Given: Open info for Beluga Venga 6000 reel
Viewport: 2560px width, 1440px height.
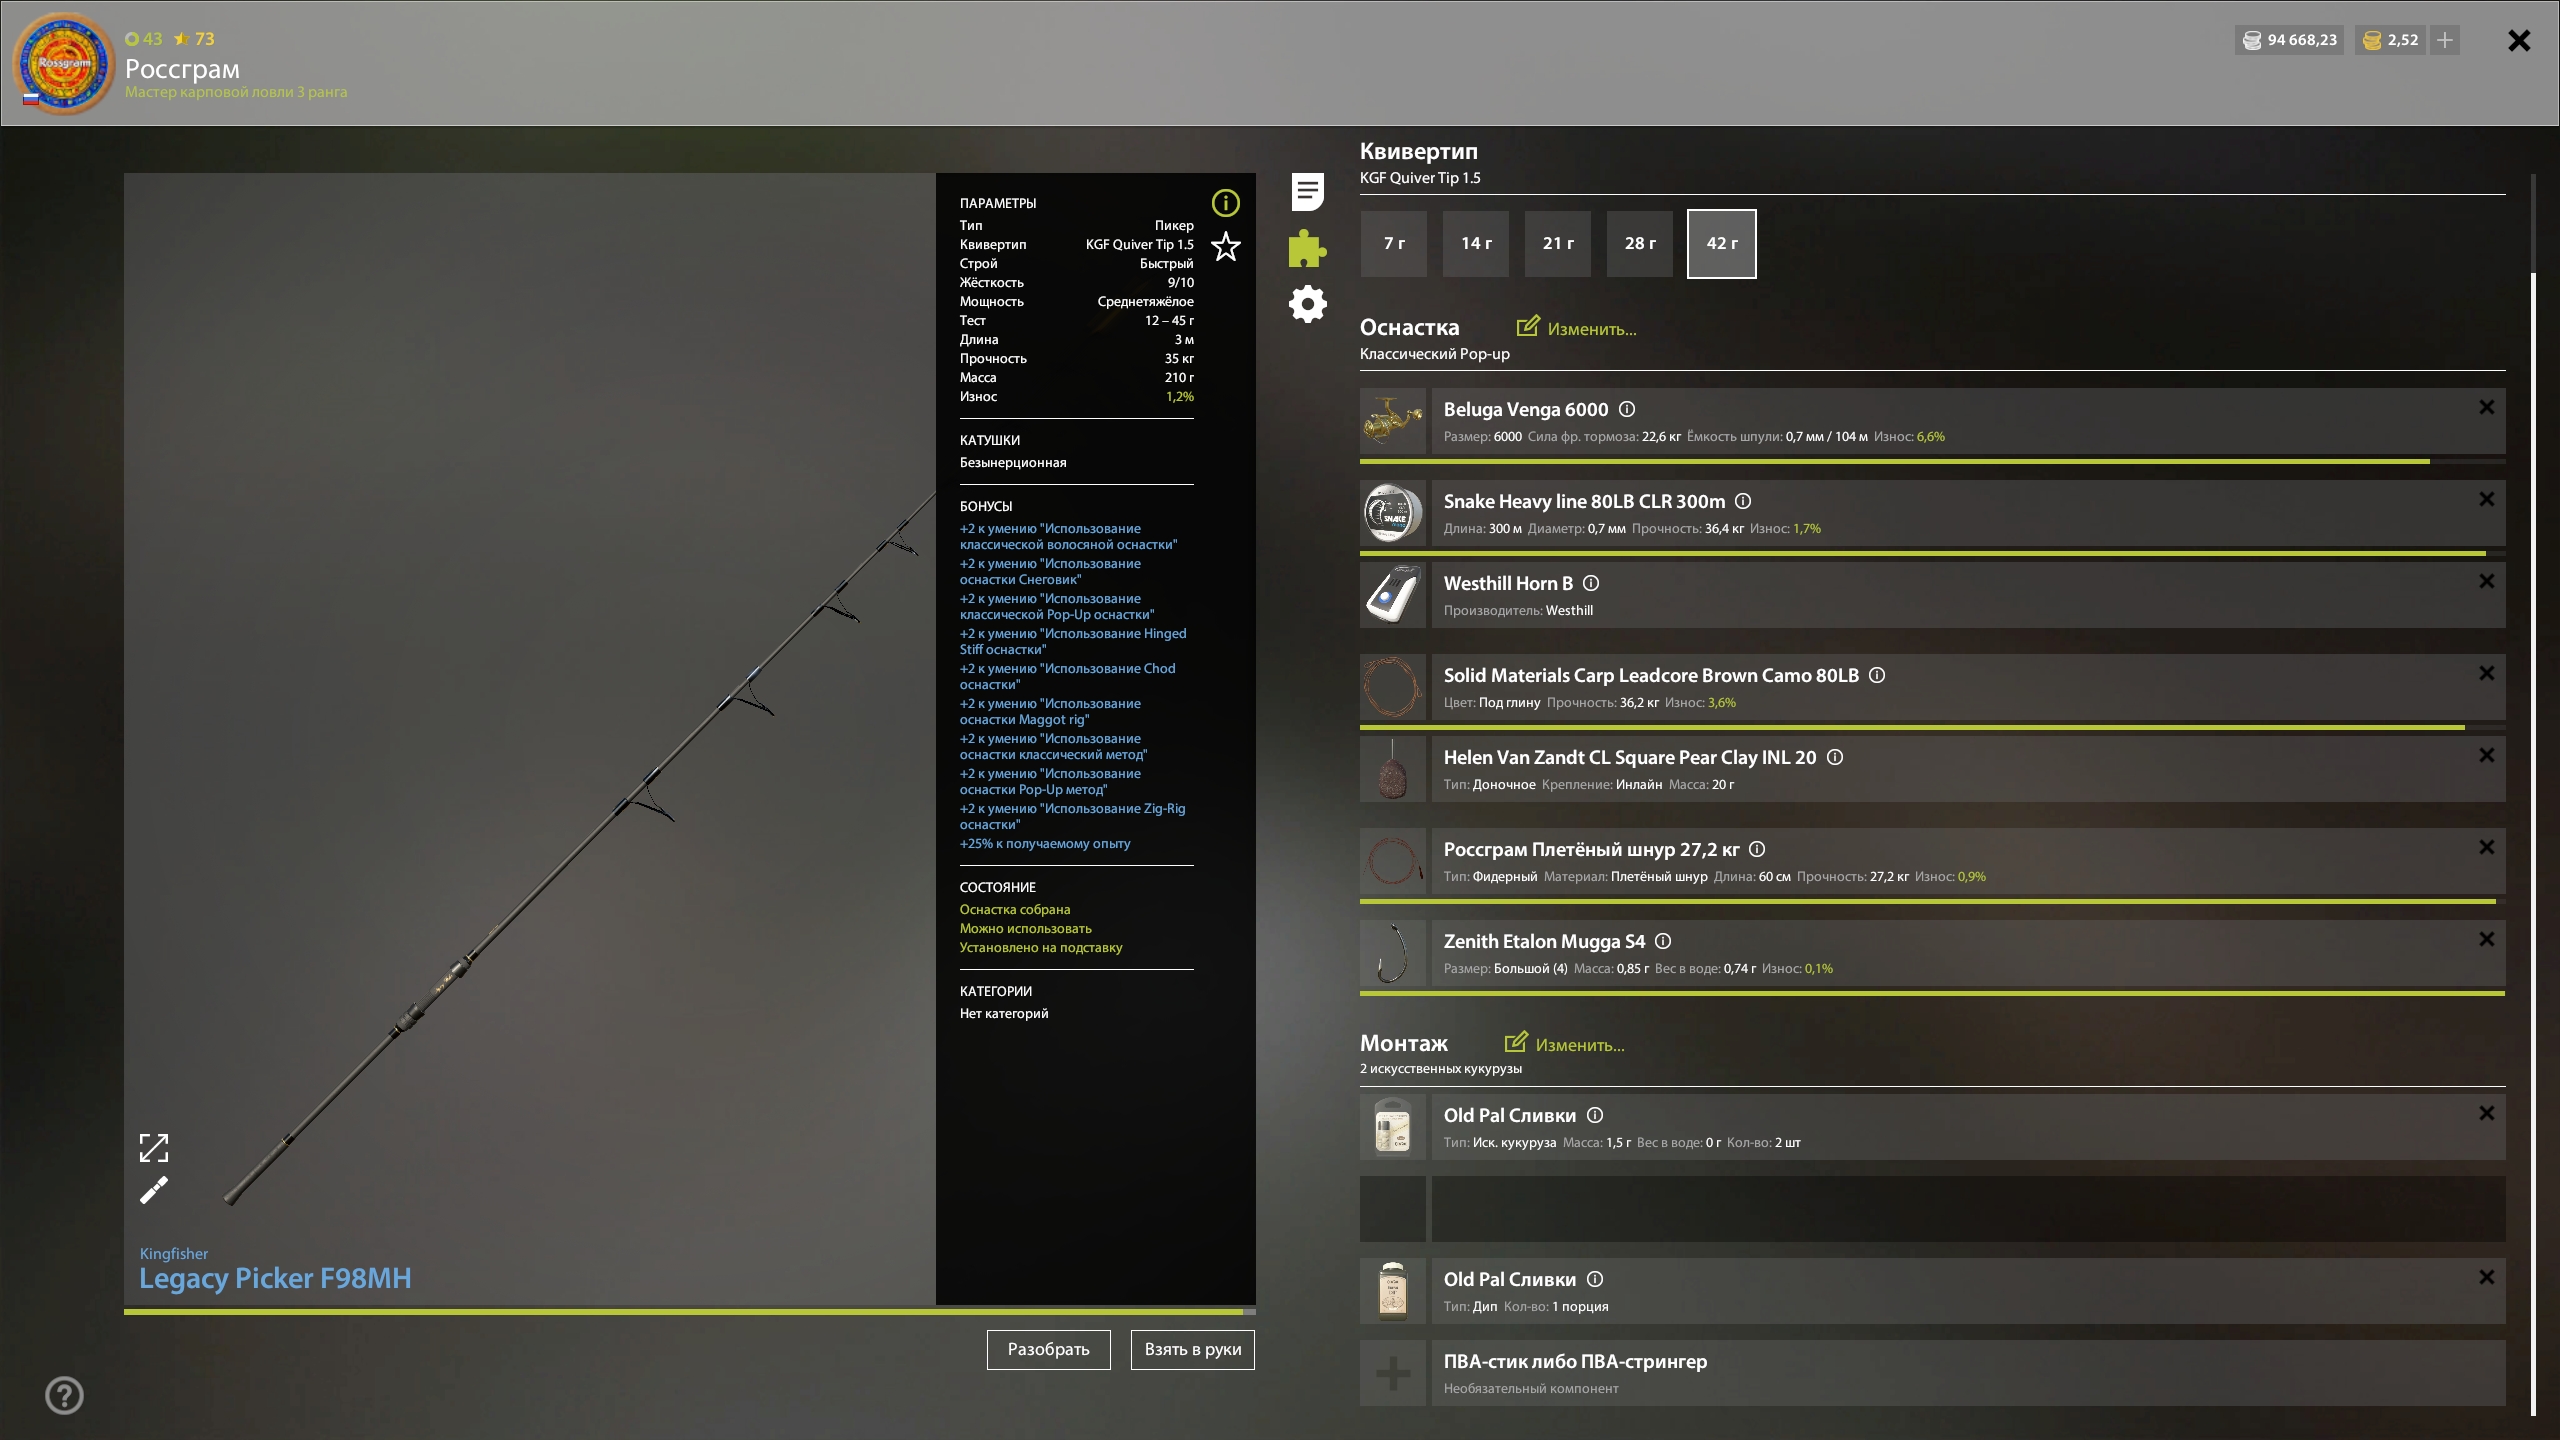Looking at the screenshot, I should [x=1627, y=409].
